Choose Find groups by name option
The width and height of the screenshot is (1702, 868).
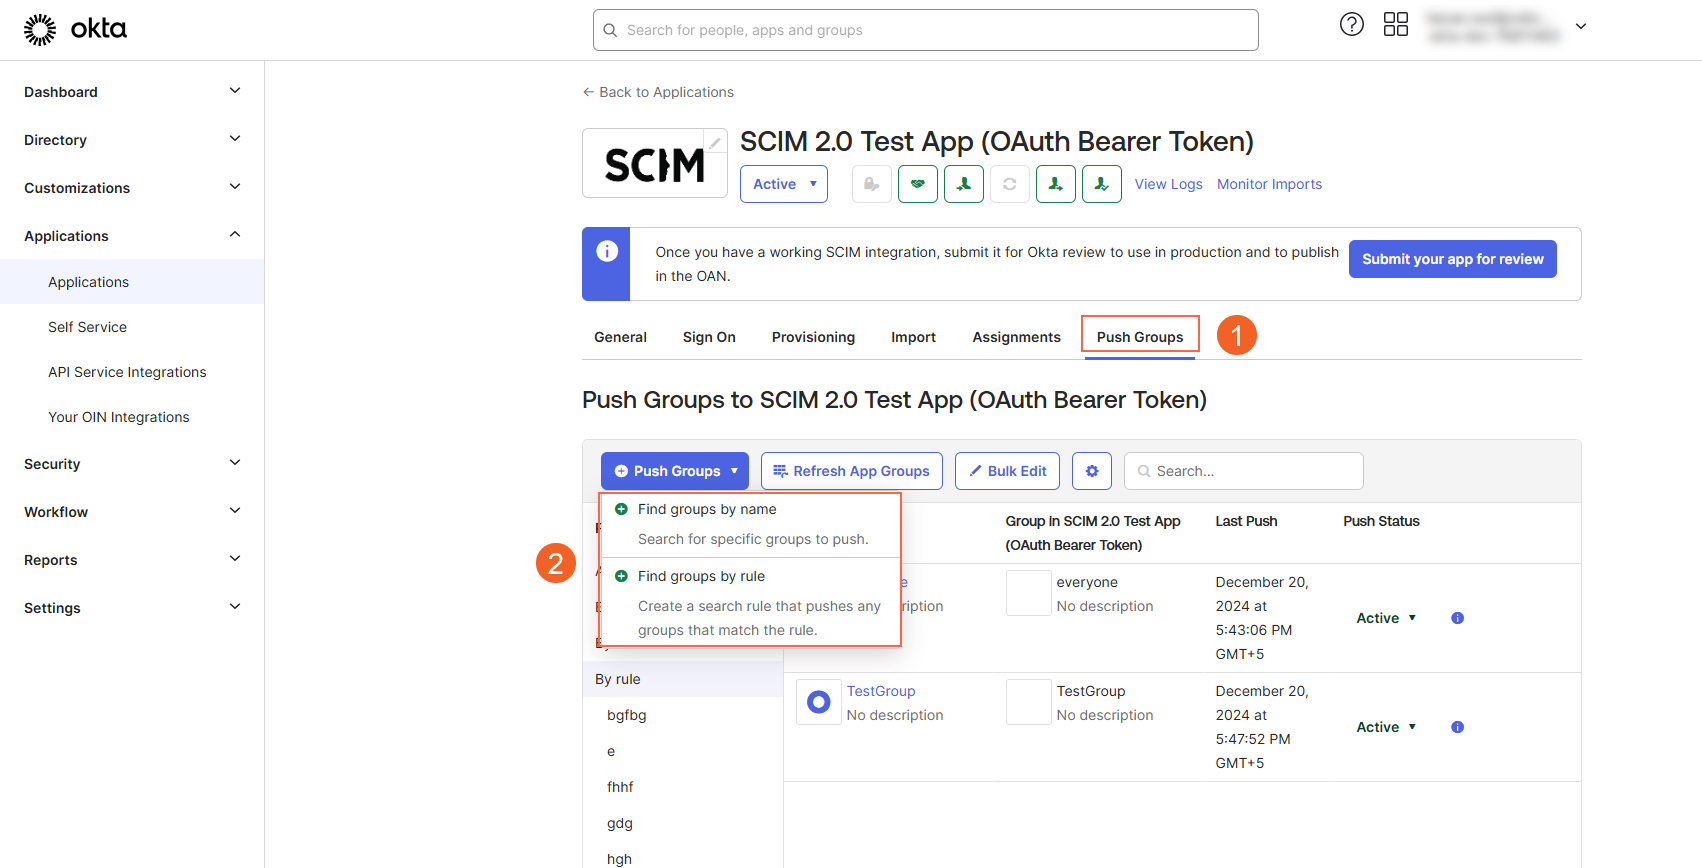707,509
